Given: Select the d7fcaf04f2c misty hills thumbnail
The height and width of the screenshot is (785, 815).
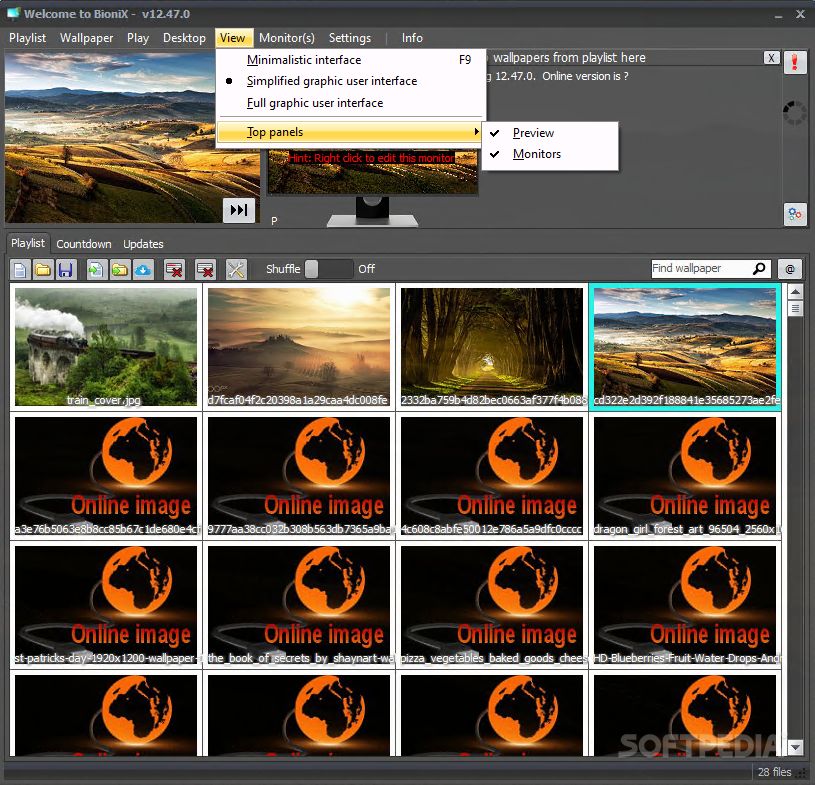Looking at the screenshot, I should click(x=299, y=347).
